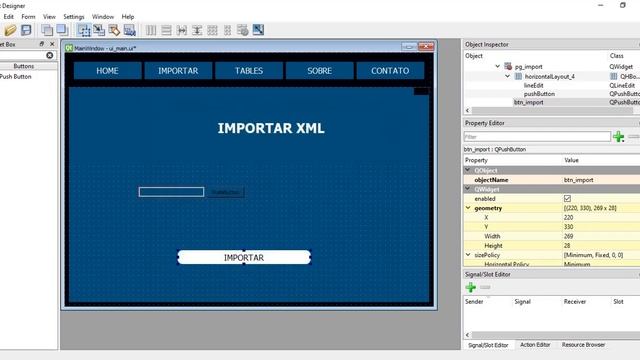The height and width of the screenshot is (360, 640).
Task: Open the View menu
Action: tap(49, 17)
